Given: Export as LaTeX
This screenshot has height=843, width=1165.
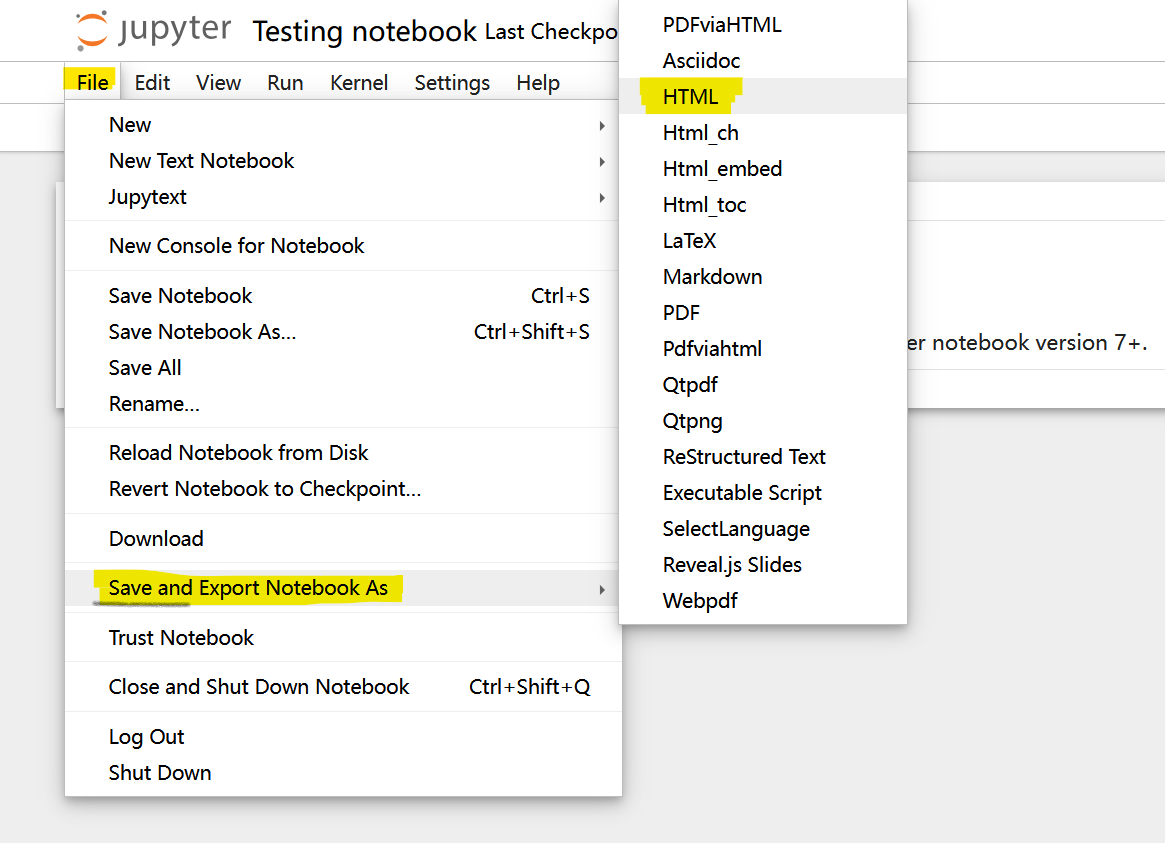Looking at the screenshot, I should click(x=763, y=241).
